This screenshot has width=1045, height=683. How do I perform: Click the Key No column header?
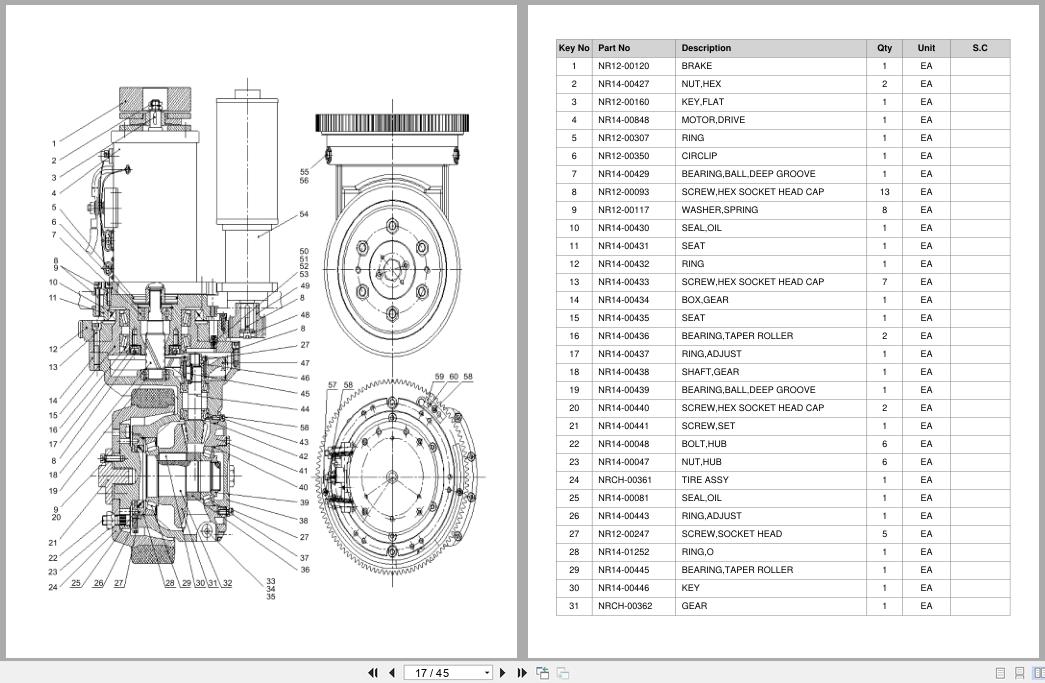click(x=574, y=48)
